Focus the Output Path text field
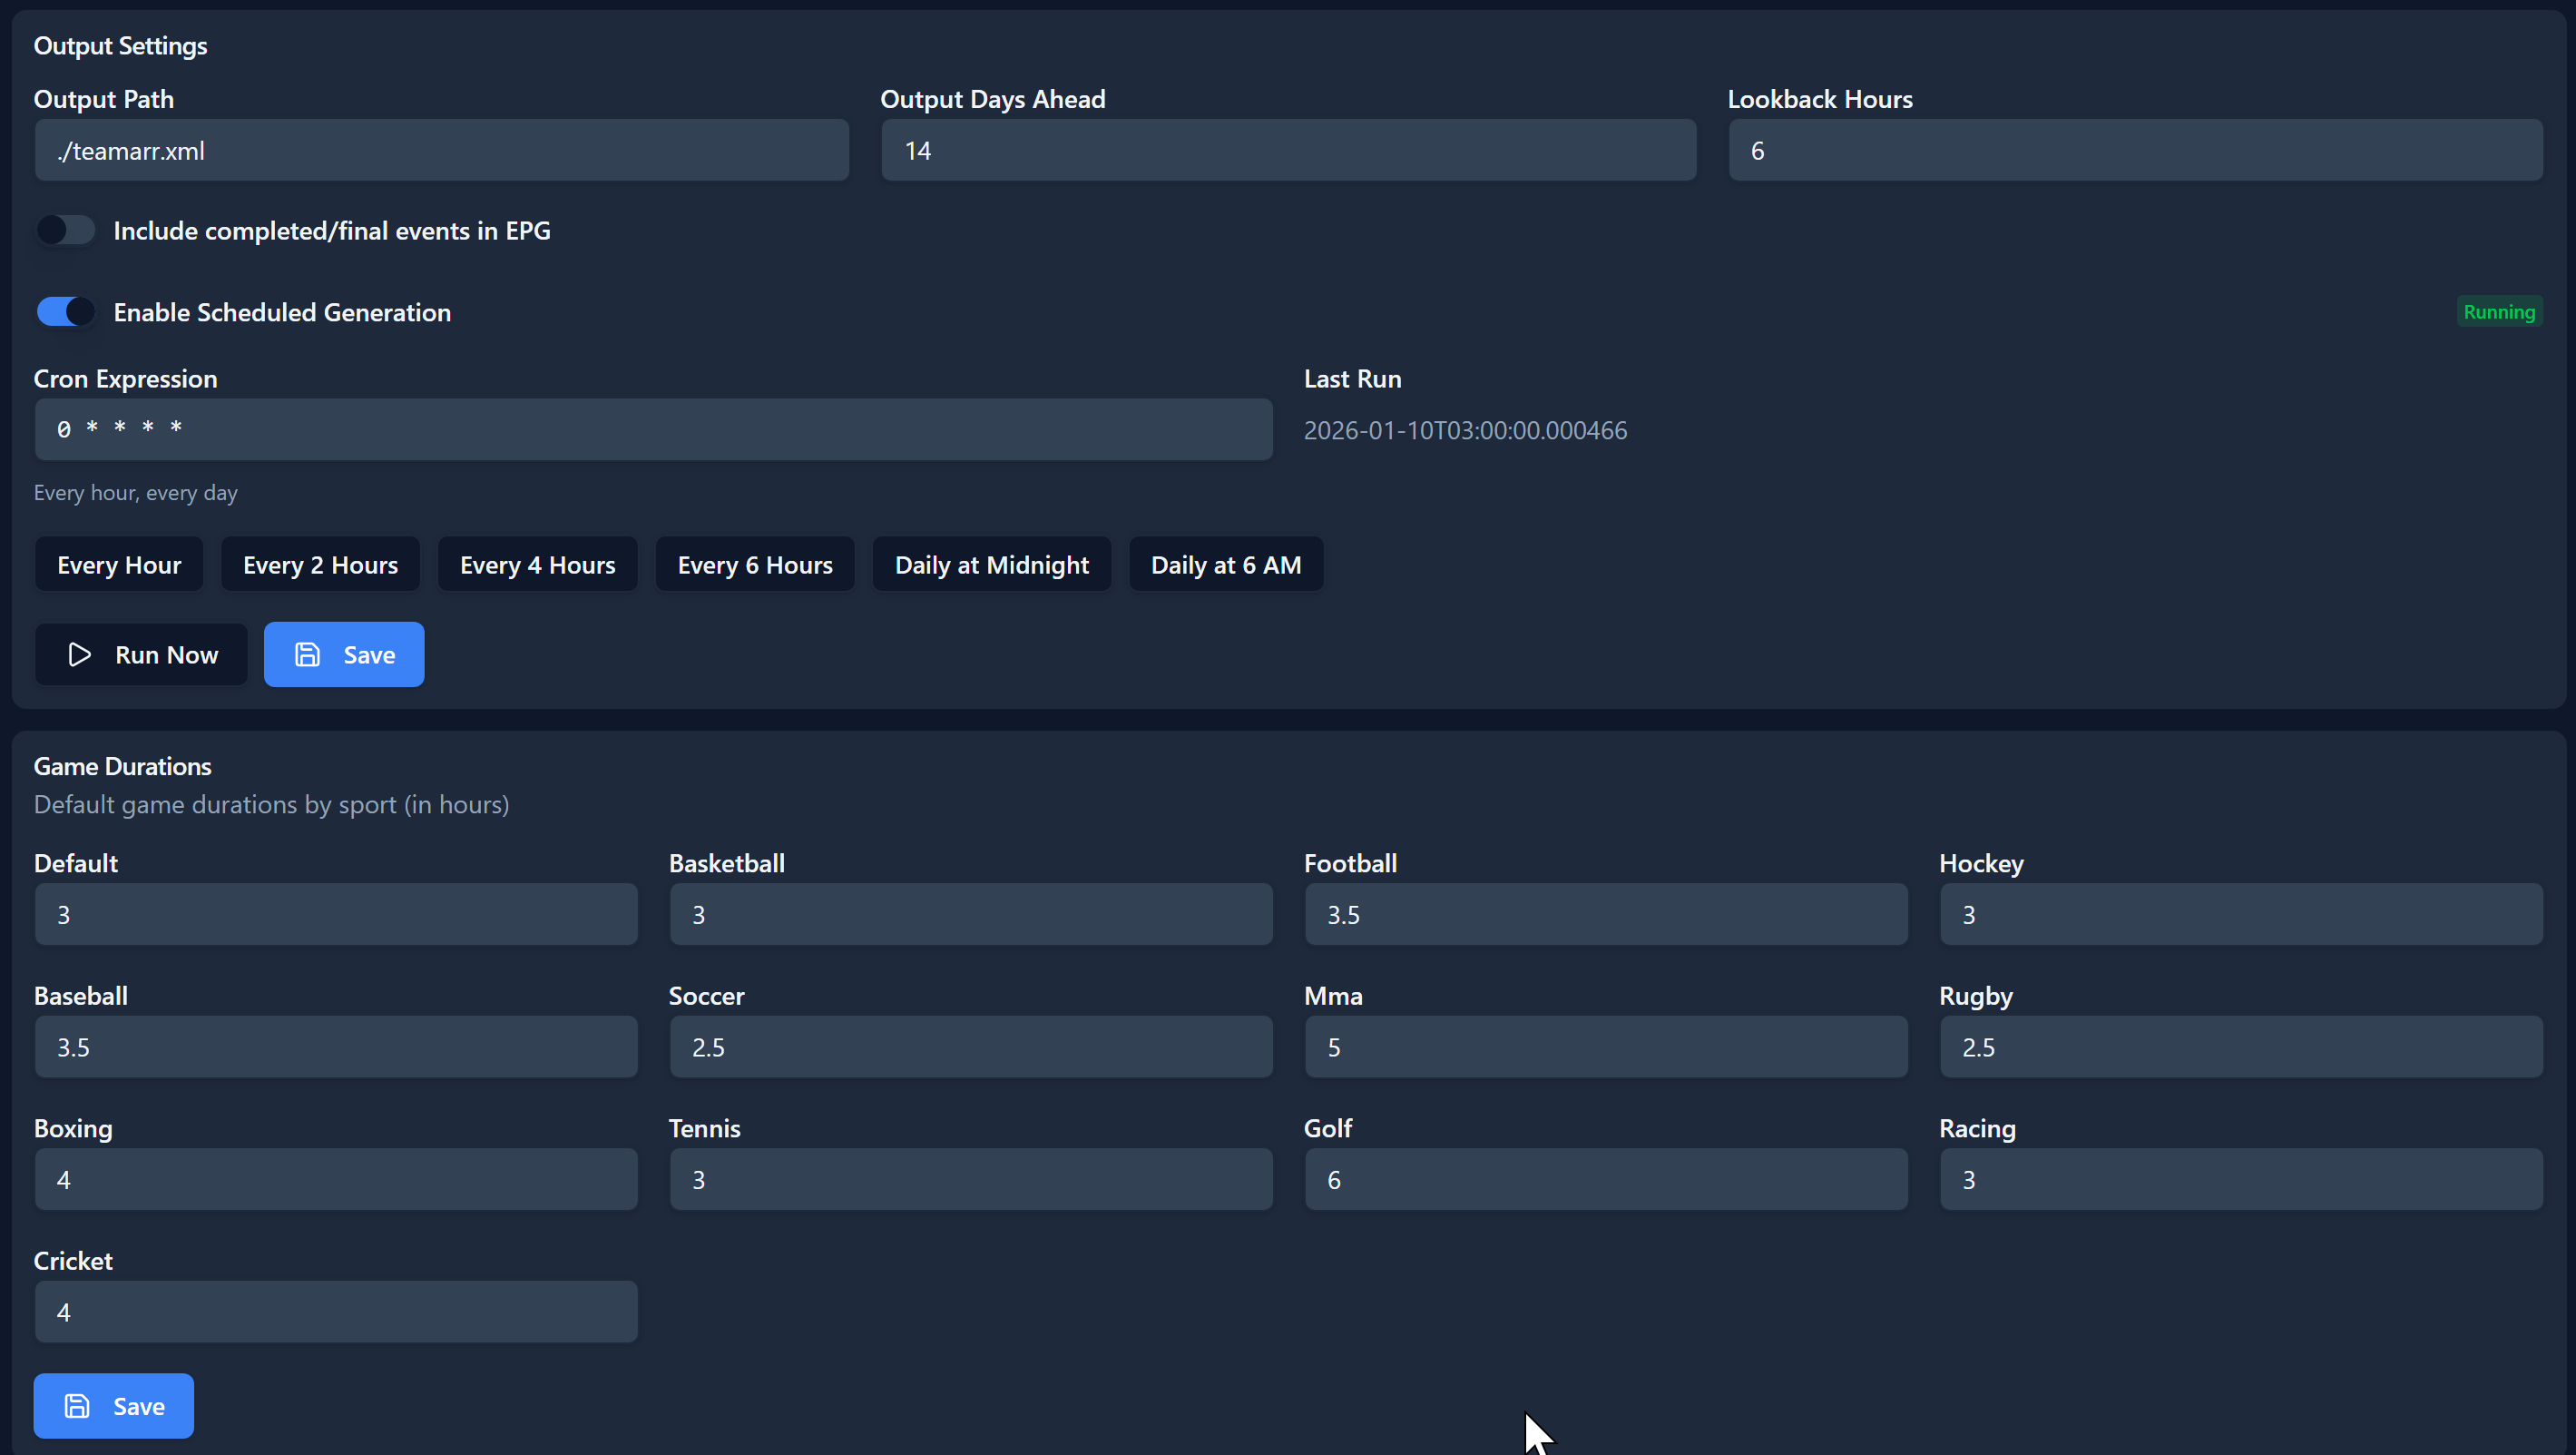 (441, 151)
